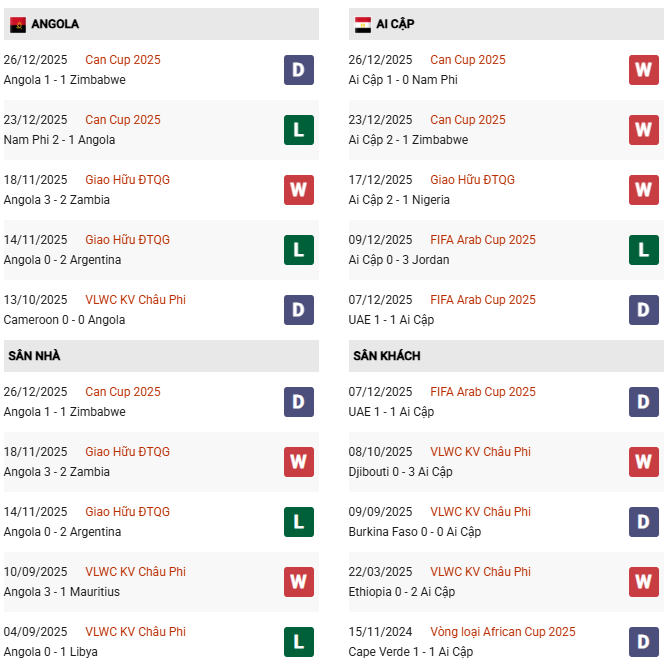667x665 pixels.
Task: Click win badge for Djibouti 0-3 Ai Cập
Action: pos(643,462)
